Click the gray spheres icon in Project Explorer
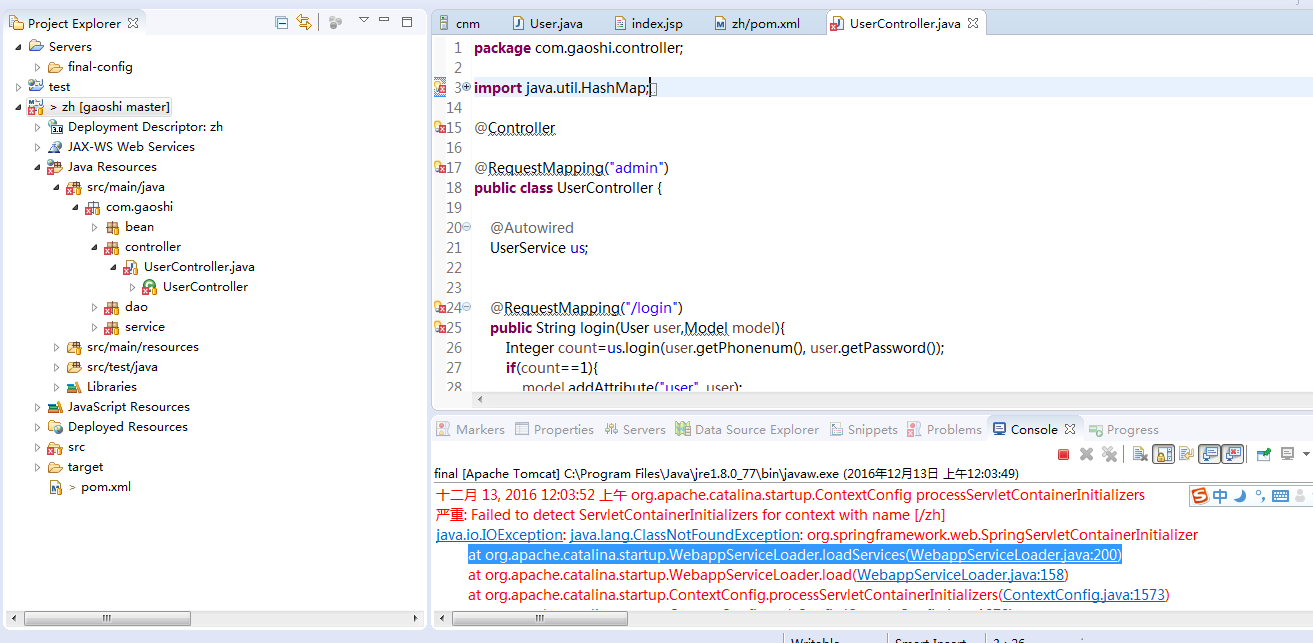Viewport: 1313px width, 643px height. pyautogui.click(x=335, y=22)
